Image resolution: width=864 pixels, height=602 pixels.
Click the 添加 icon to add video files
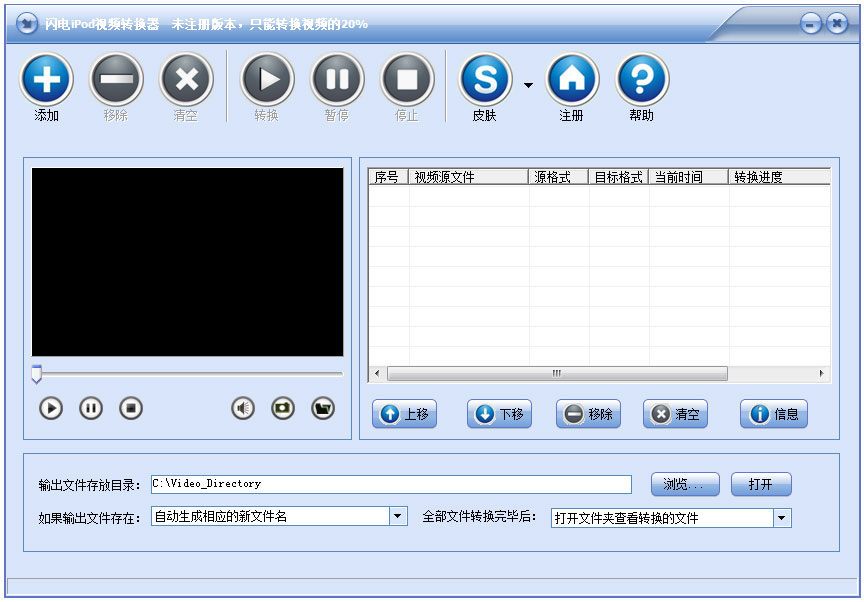45,80
